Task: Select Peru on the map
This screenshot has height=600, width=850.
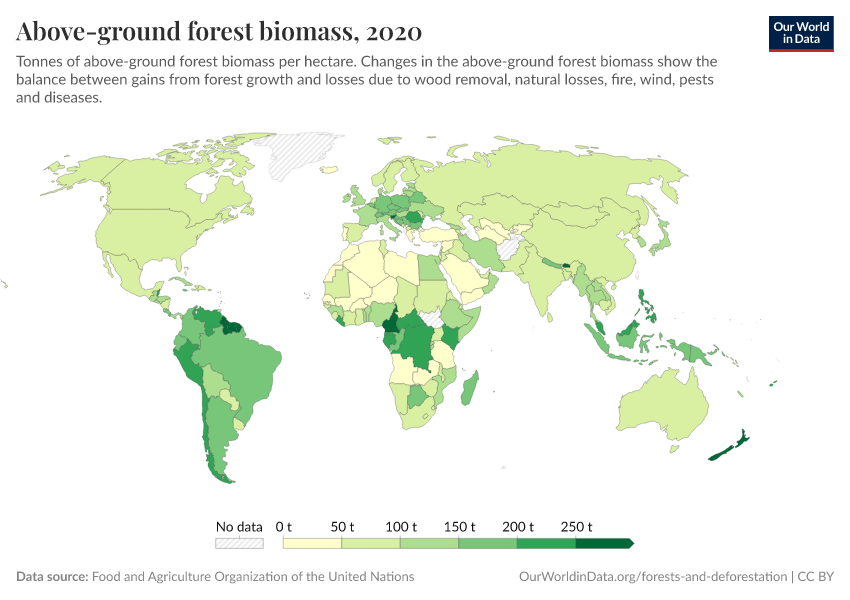Action: click(187, 360)
